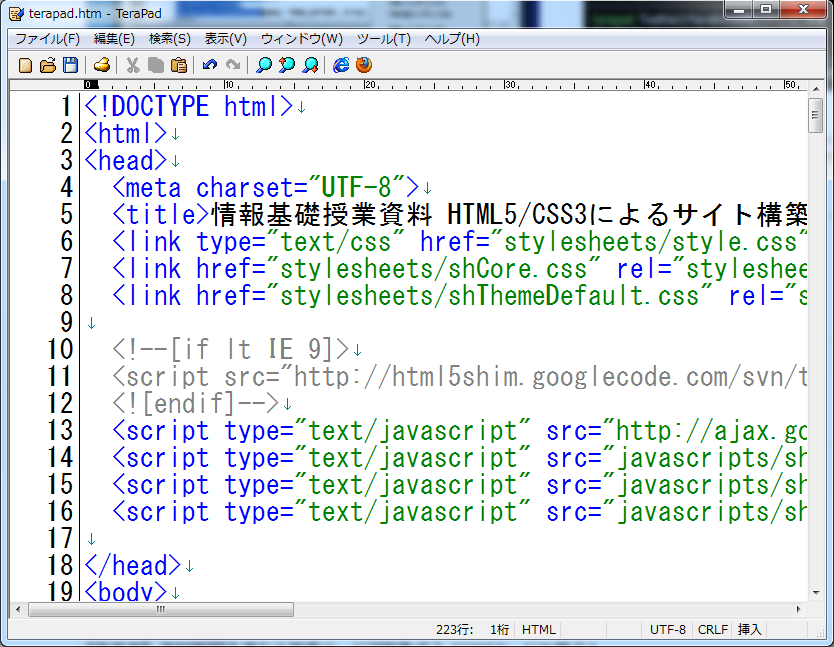
Task: Preview page in Firefox icon
Action: tap(363, 65)
